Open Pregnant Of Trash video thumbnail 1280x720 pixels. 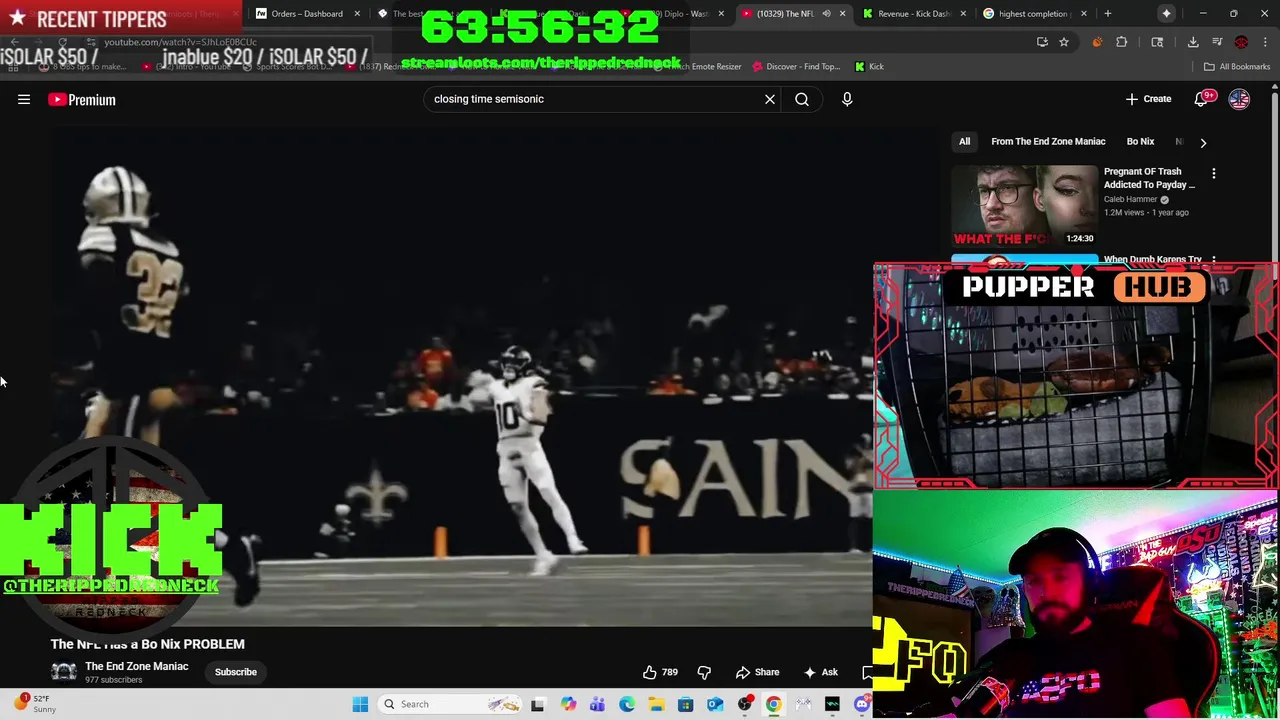[x=1024, y=206]
